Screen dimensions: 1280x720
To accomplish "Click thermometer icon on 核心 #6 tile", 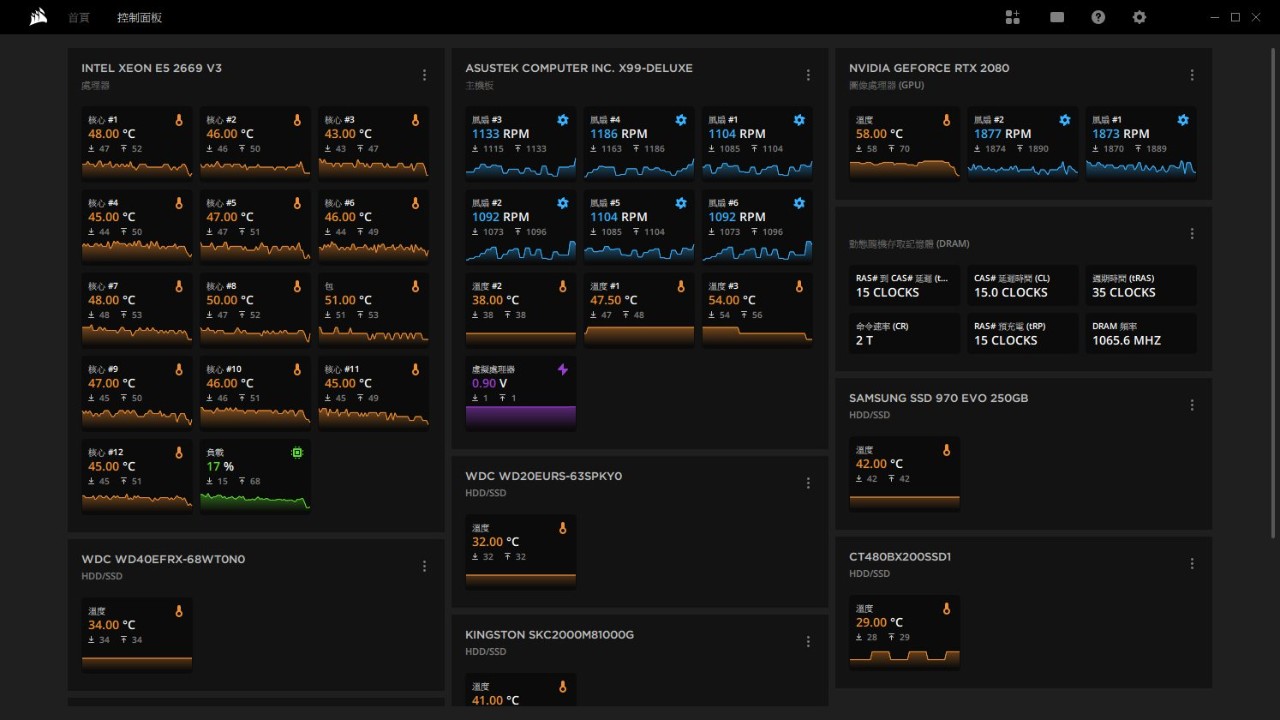I will (x=415, y=203).
